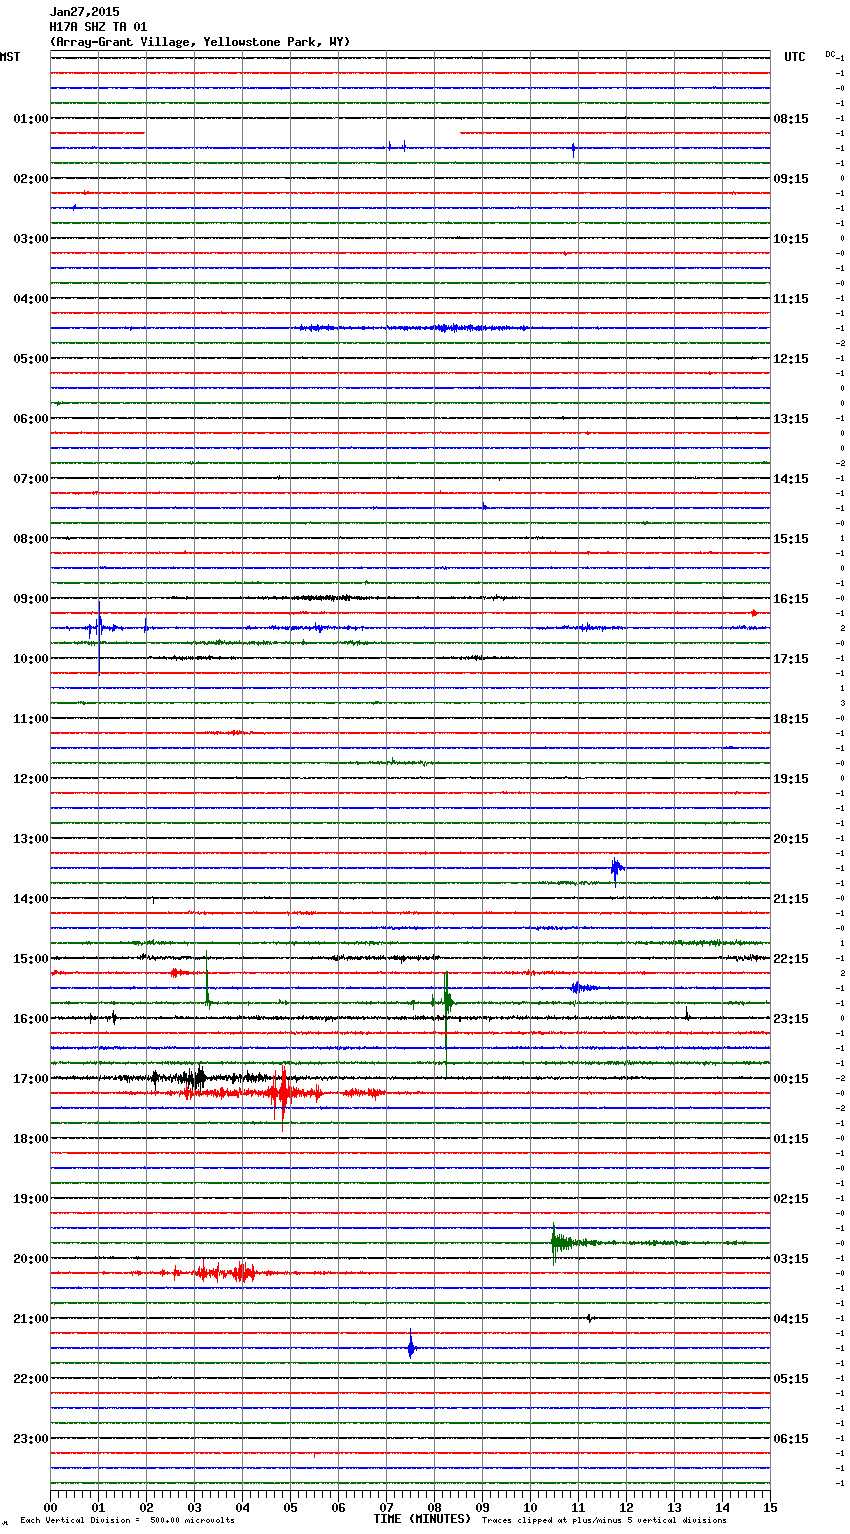
Task: Click the 14:15 UTC row label
Action: (791, 479)
